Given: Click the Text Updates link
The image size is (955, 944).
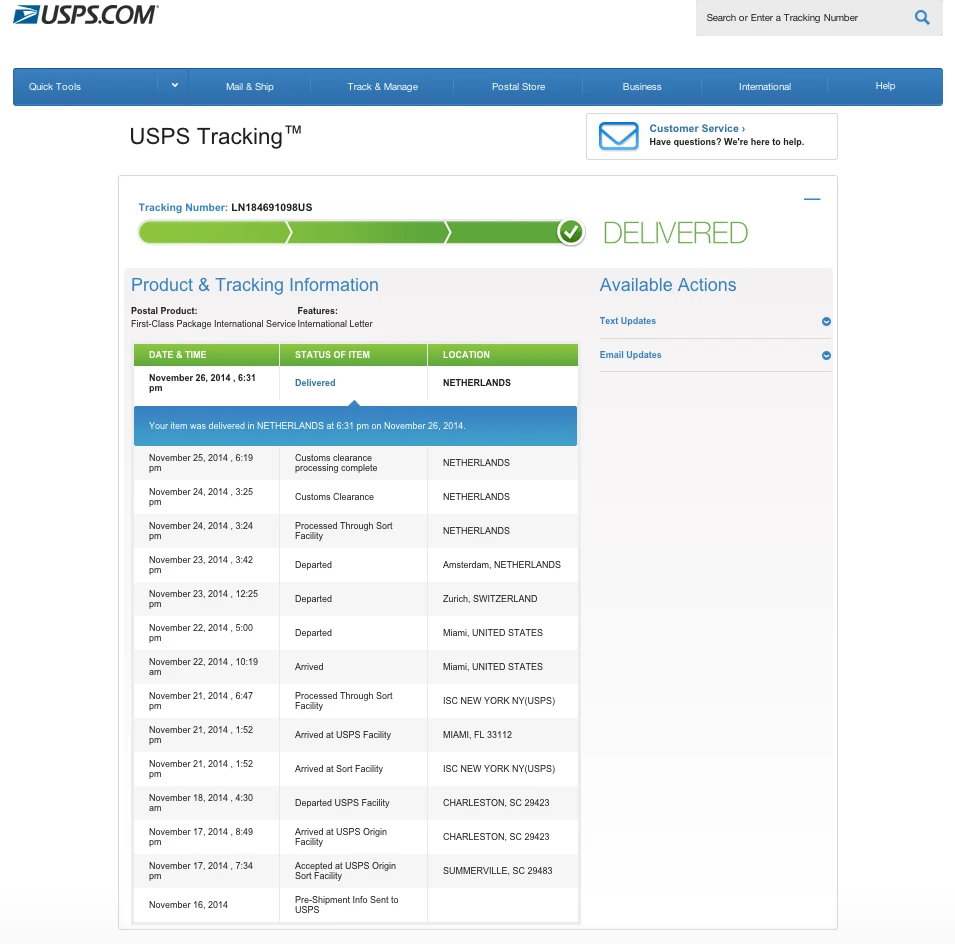Looking at the screenshot, I should coord(627,321).
